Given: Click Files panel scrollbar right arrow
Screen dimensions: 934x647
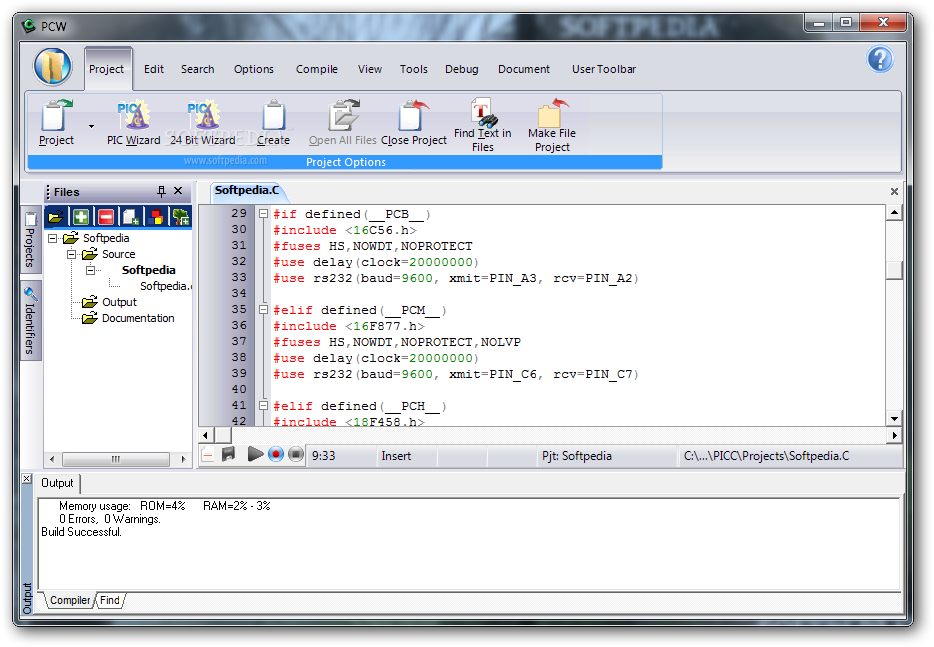Looking at the screenshot, I should click(183, 459).
